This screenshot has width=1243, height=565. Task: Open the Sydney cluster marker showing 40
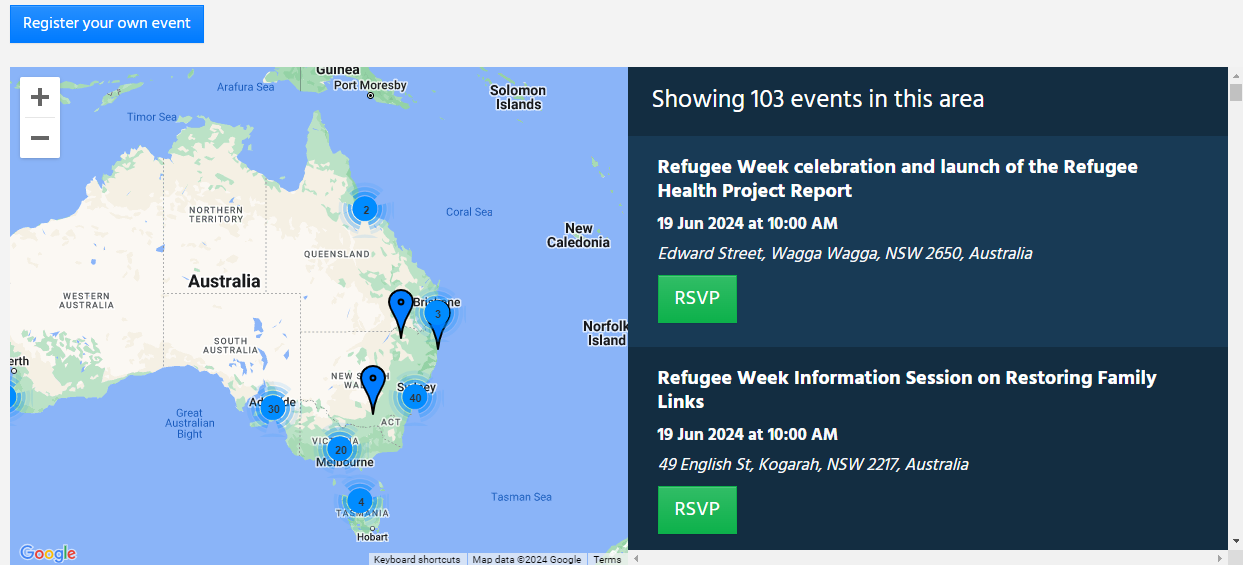pos(416,397)
